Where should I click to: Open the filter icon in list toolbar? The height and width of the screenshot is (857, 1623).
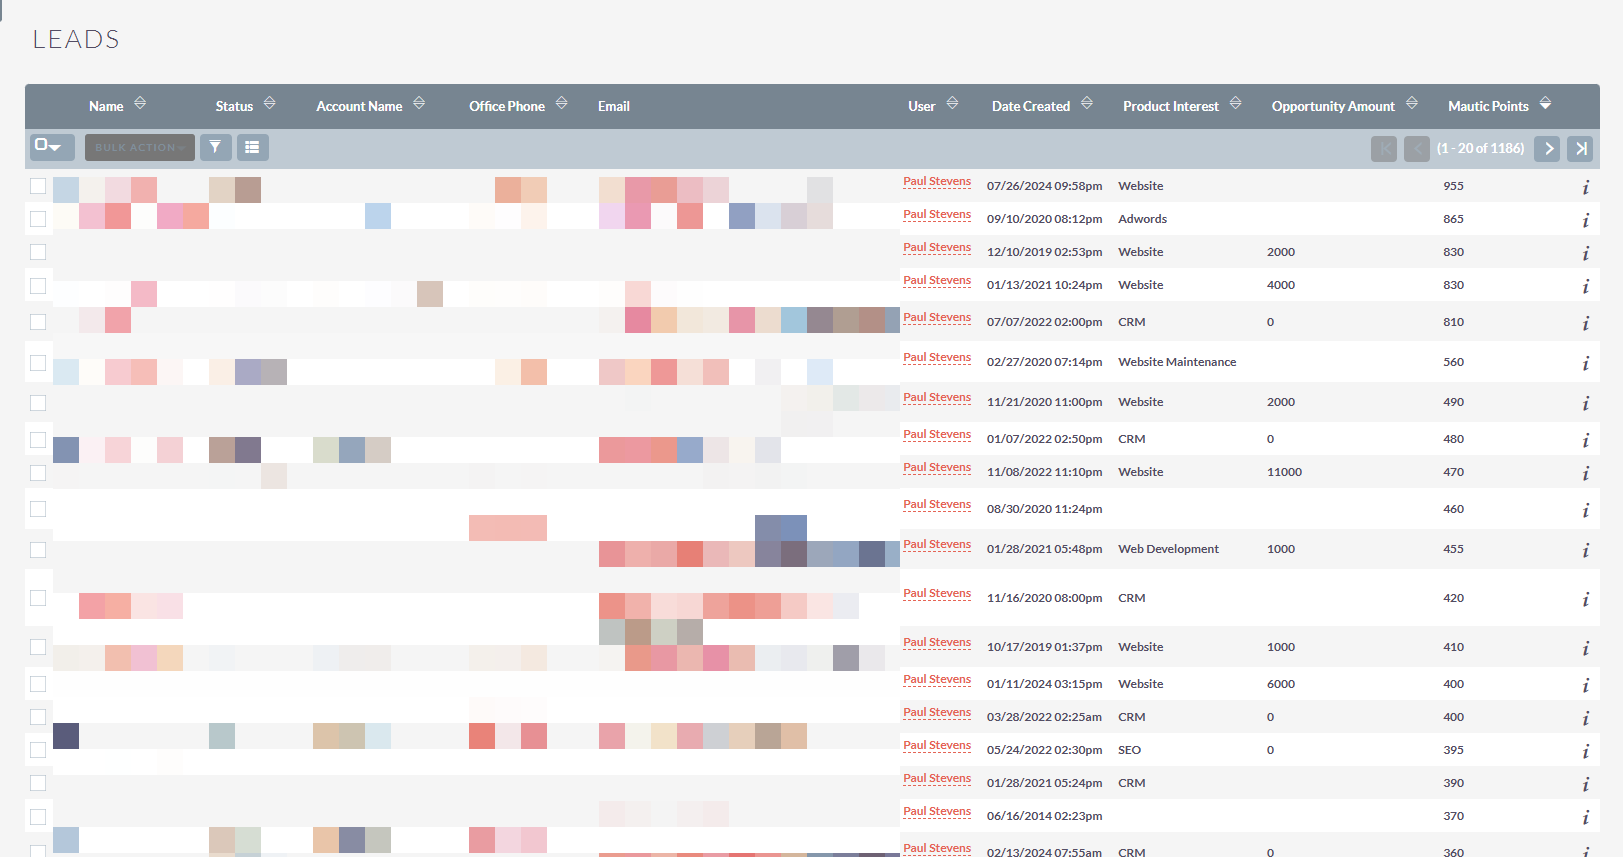pyautogui.click(x=215, y=147)
